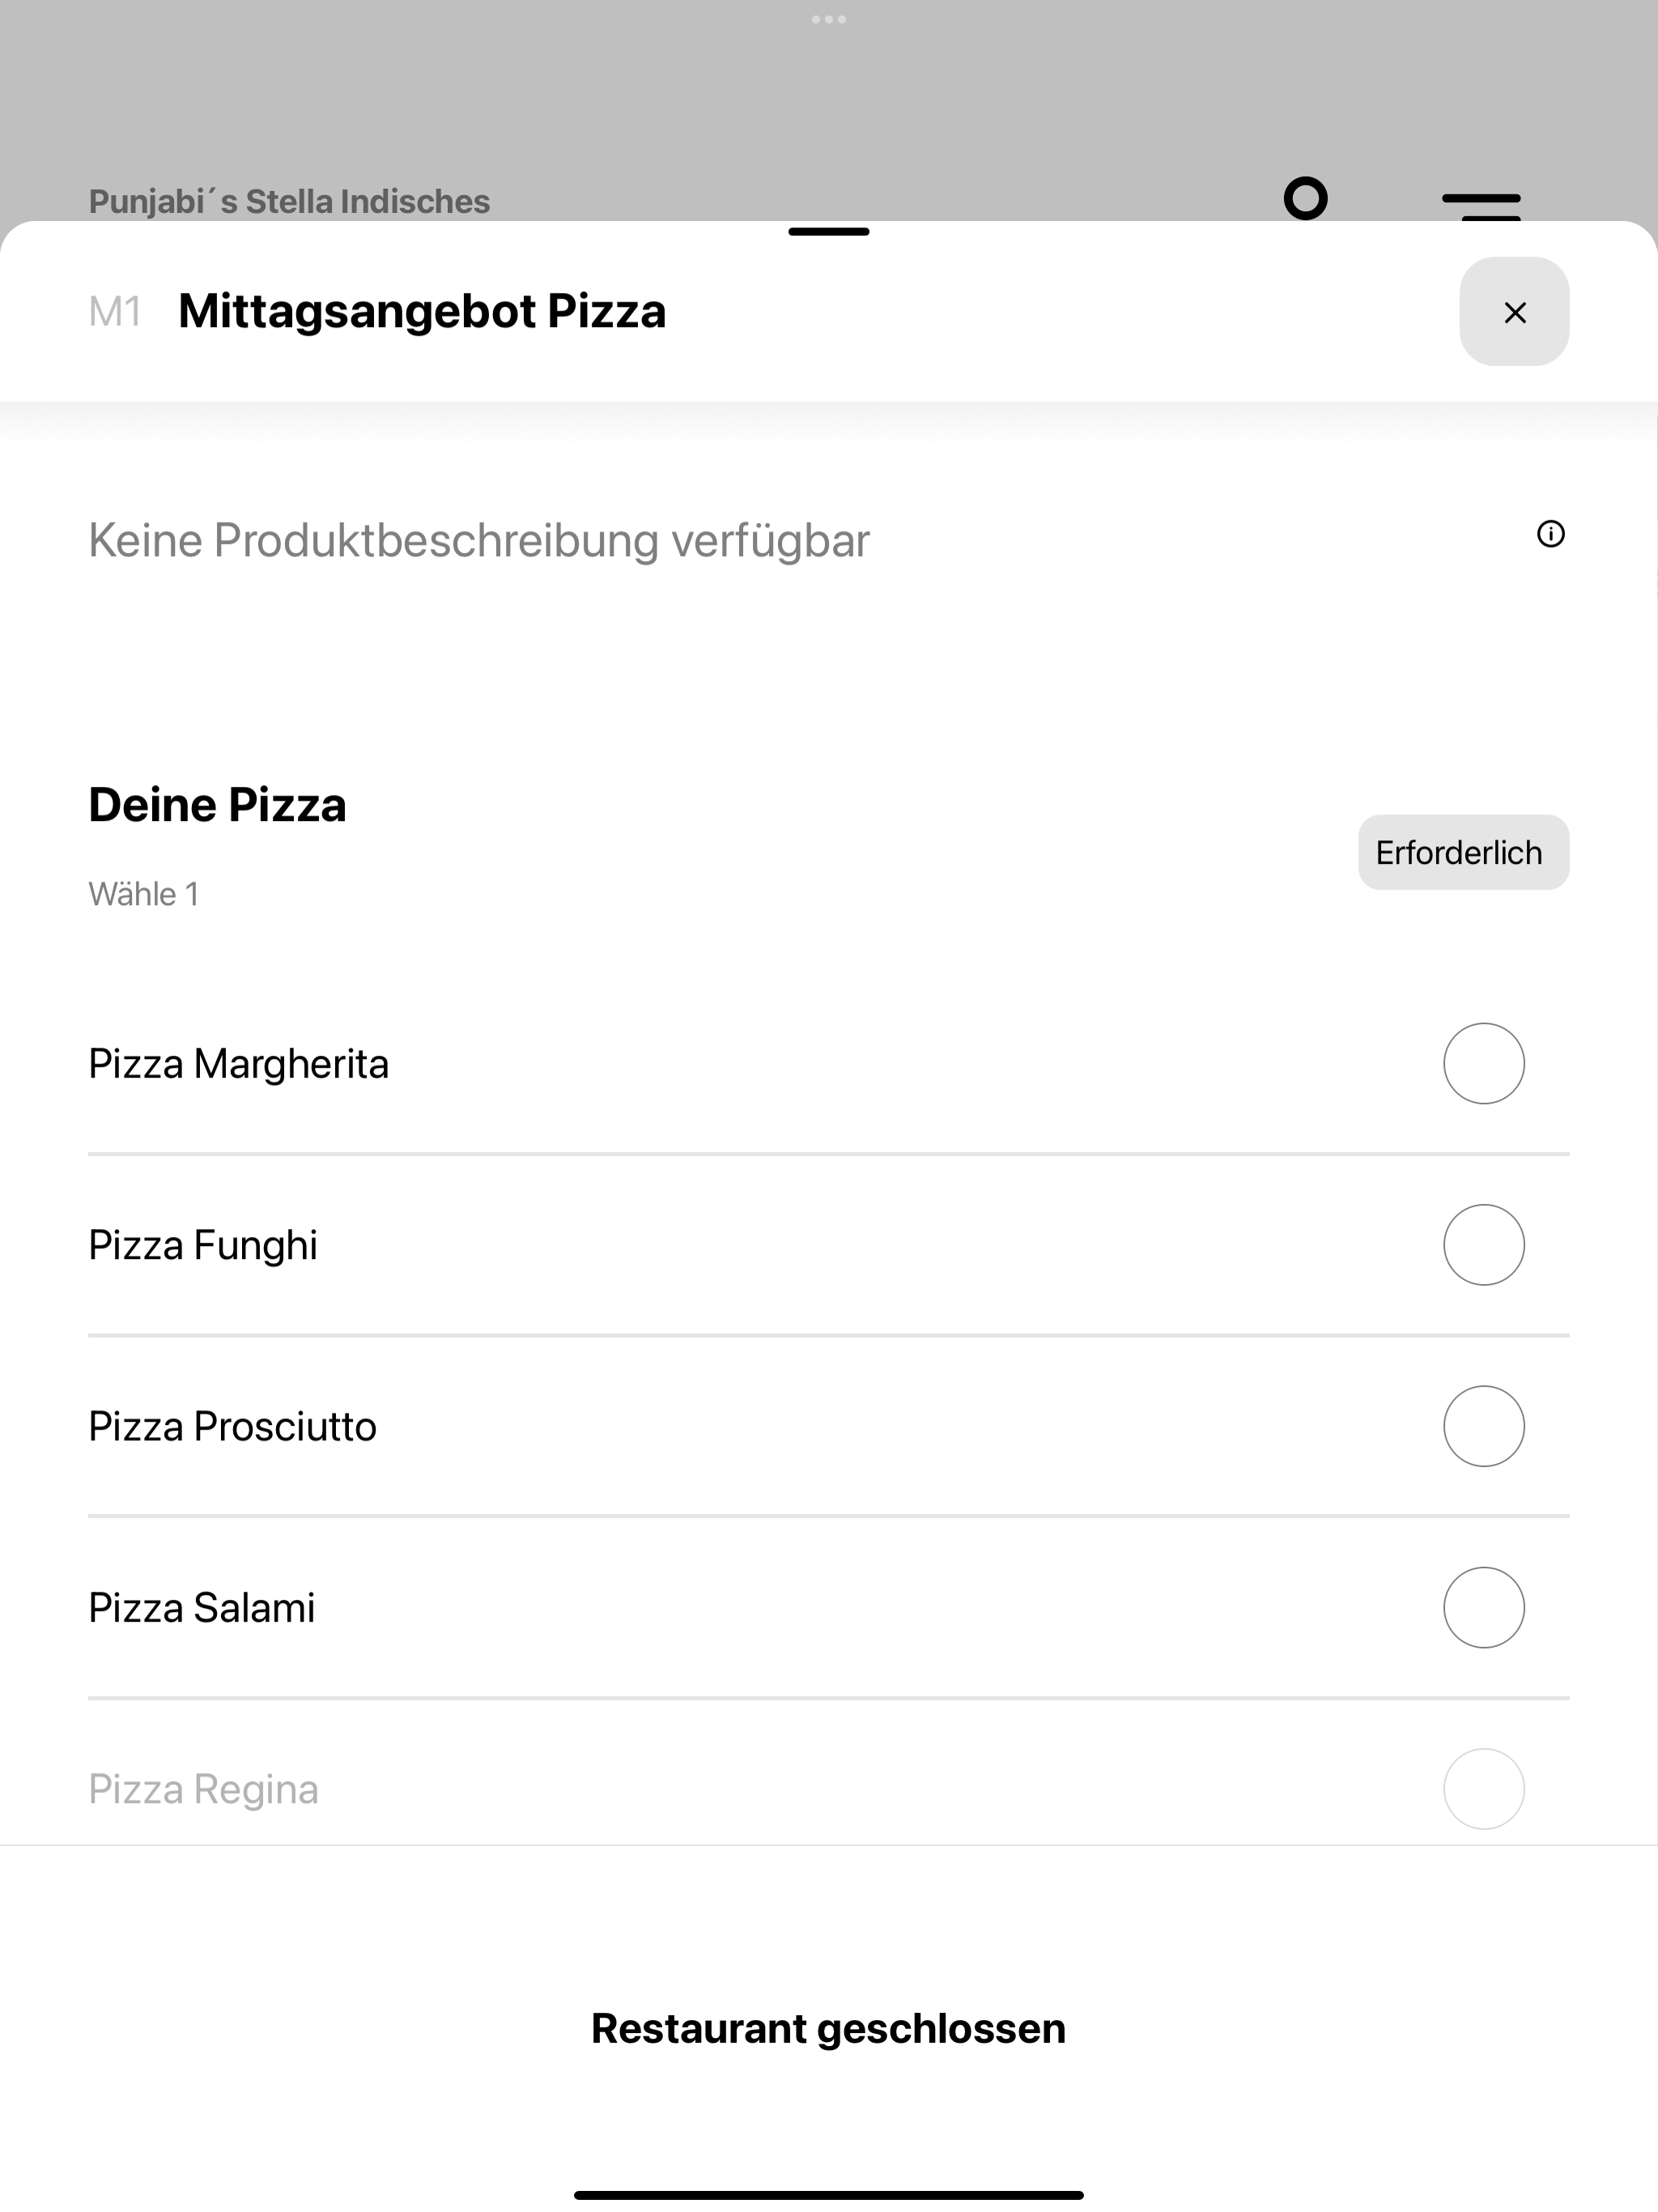Screen dimensions: 1658x2212
Task: Tap the Erforderlich badge
Action: click(x=1463, y=852)
